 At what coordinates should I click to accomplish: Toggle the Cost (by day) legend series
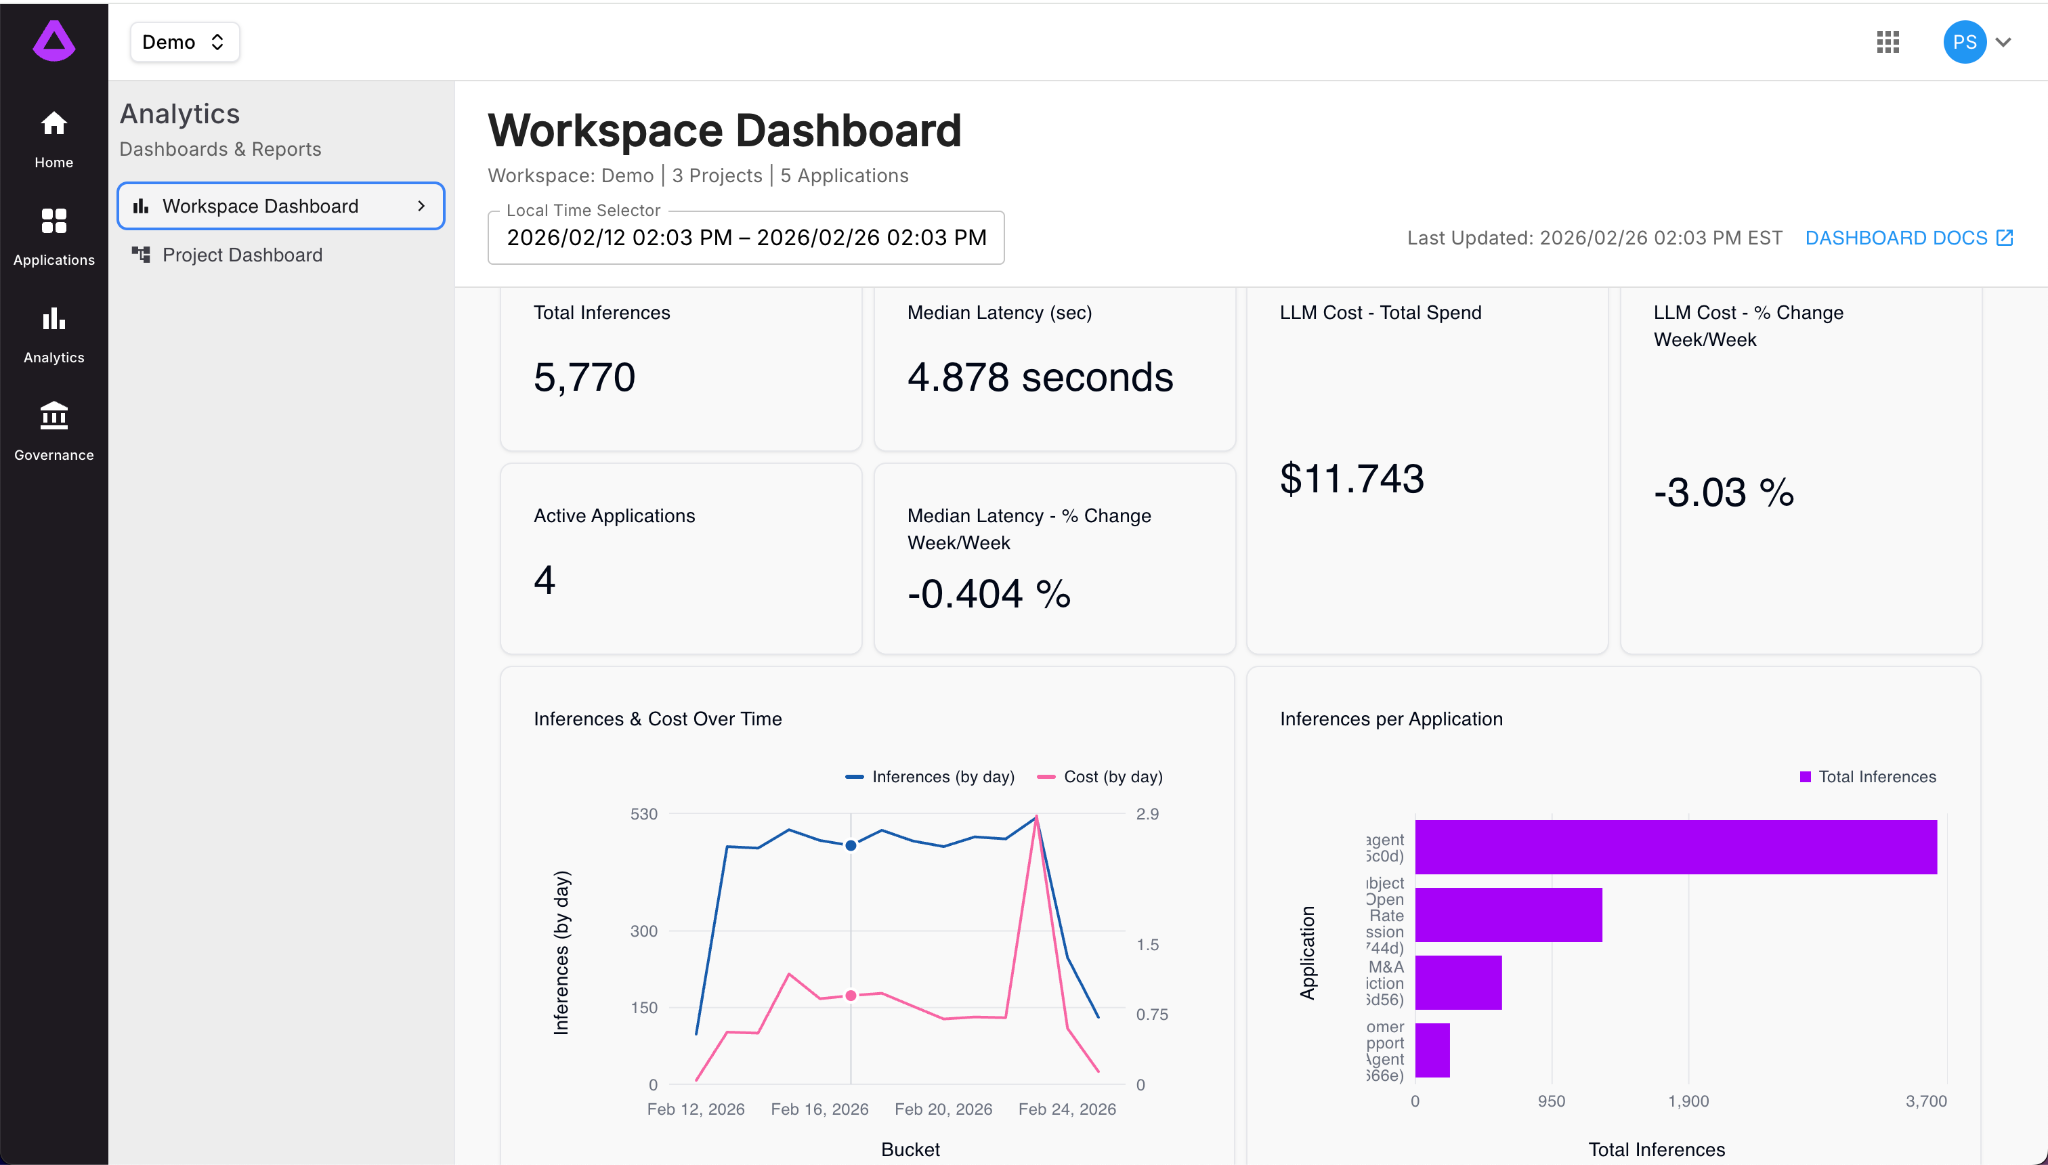click(x=1100, y=777)
